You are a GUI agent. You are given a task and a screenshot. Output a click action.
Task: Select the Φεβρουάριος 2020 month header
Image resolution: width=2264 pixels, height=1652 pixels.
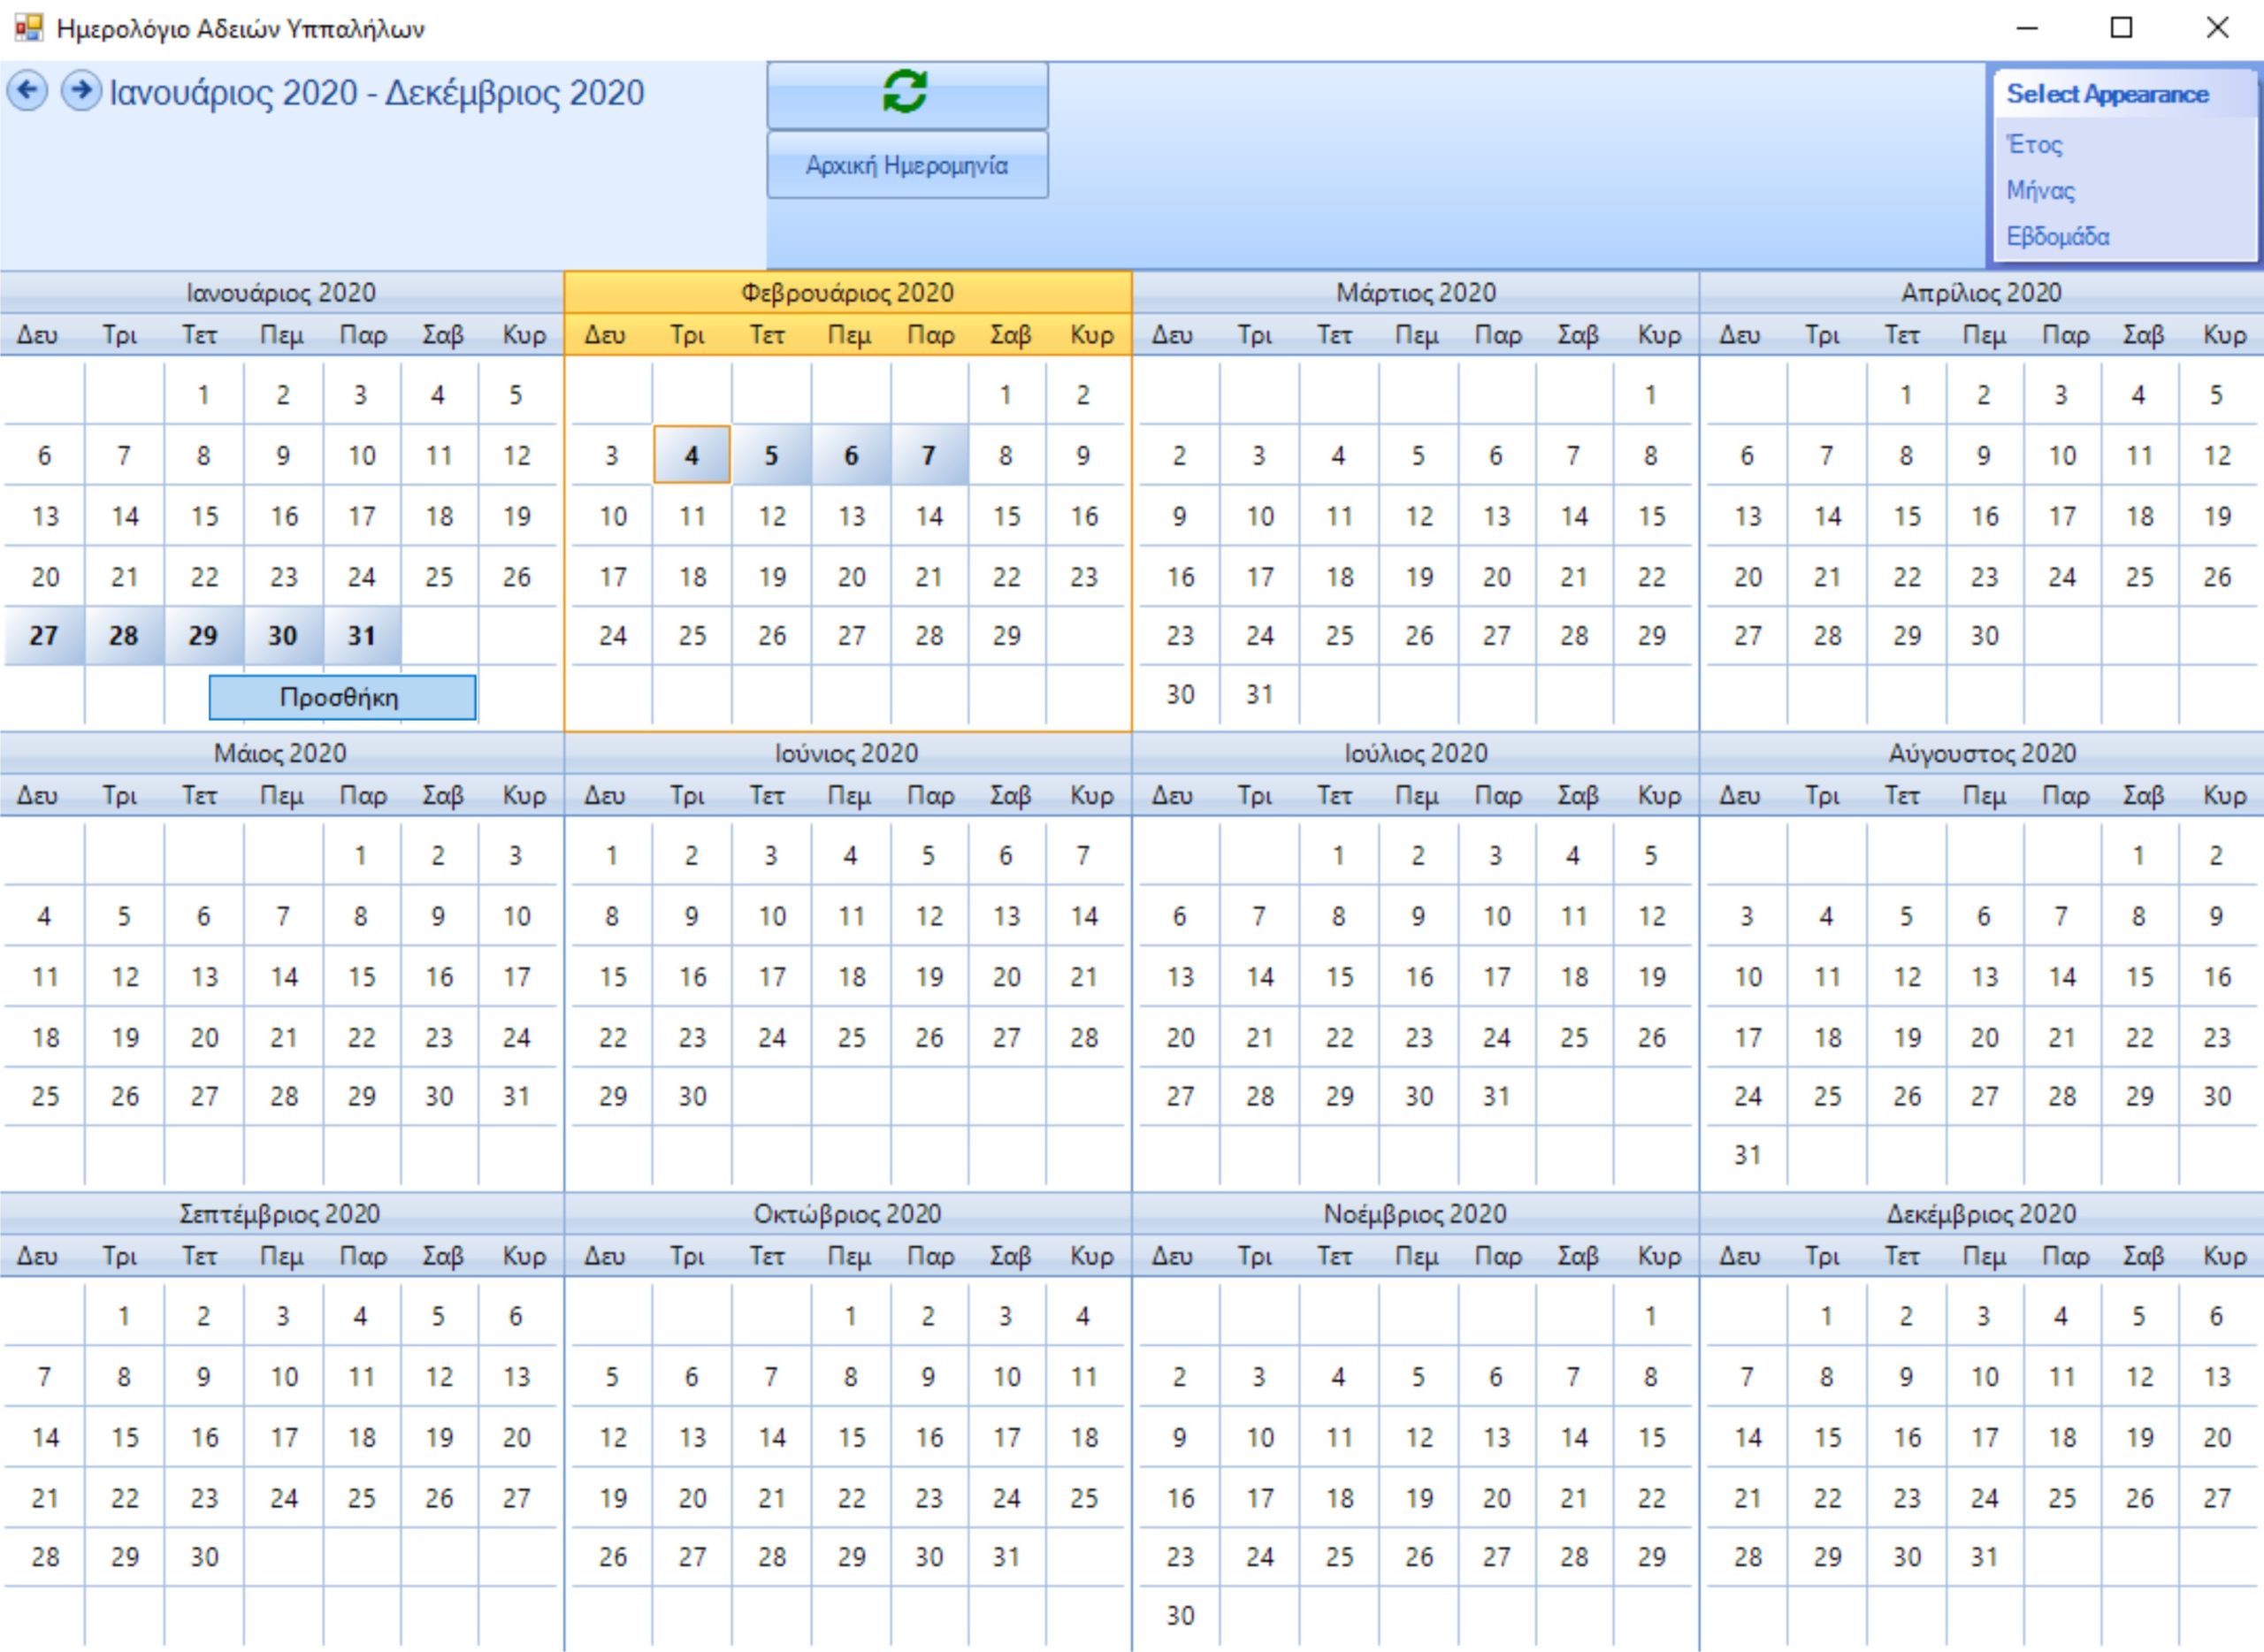click(x=847, y=293)
